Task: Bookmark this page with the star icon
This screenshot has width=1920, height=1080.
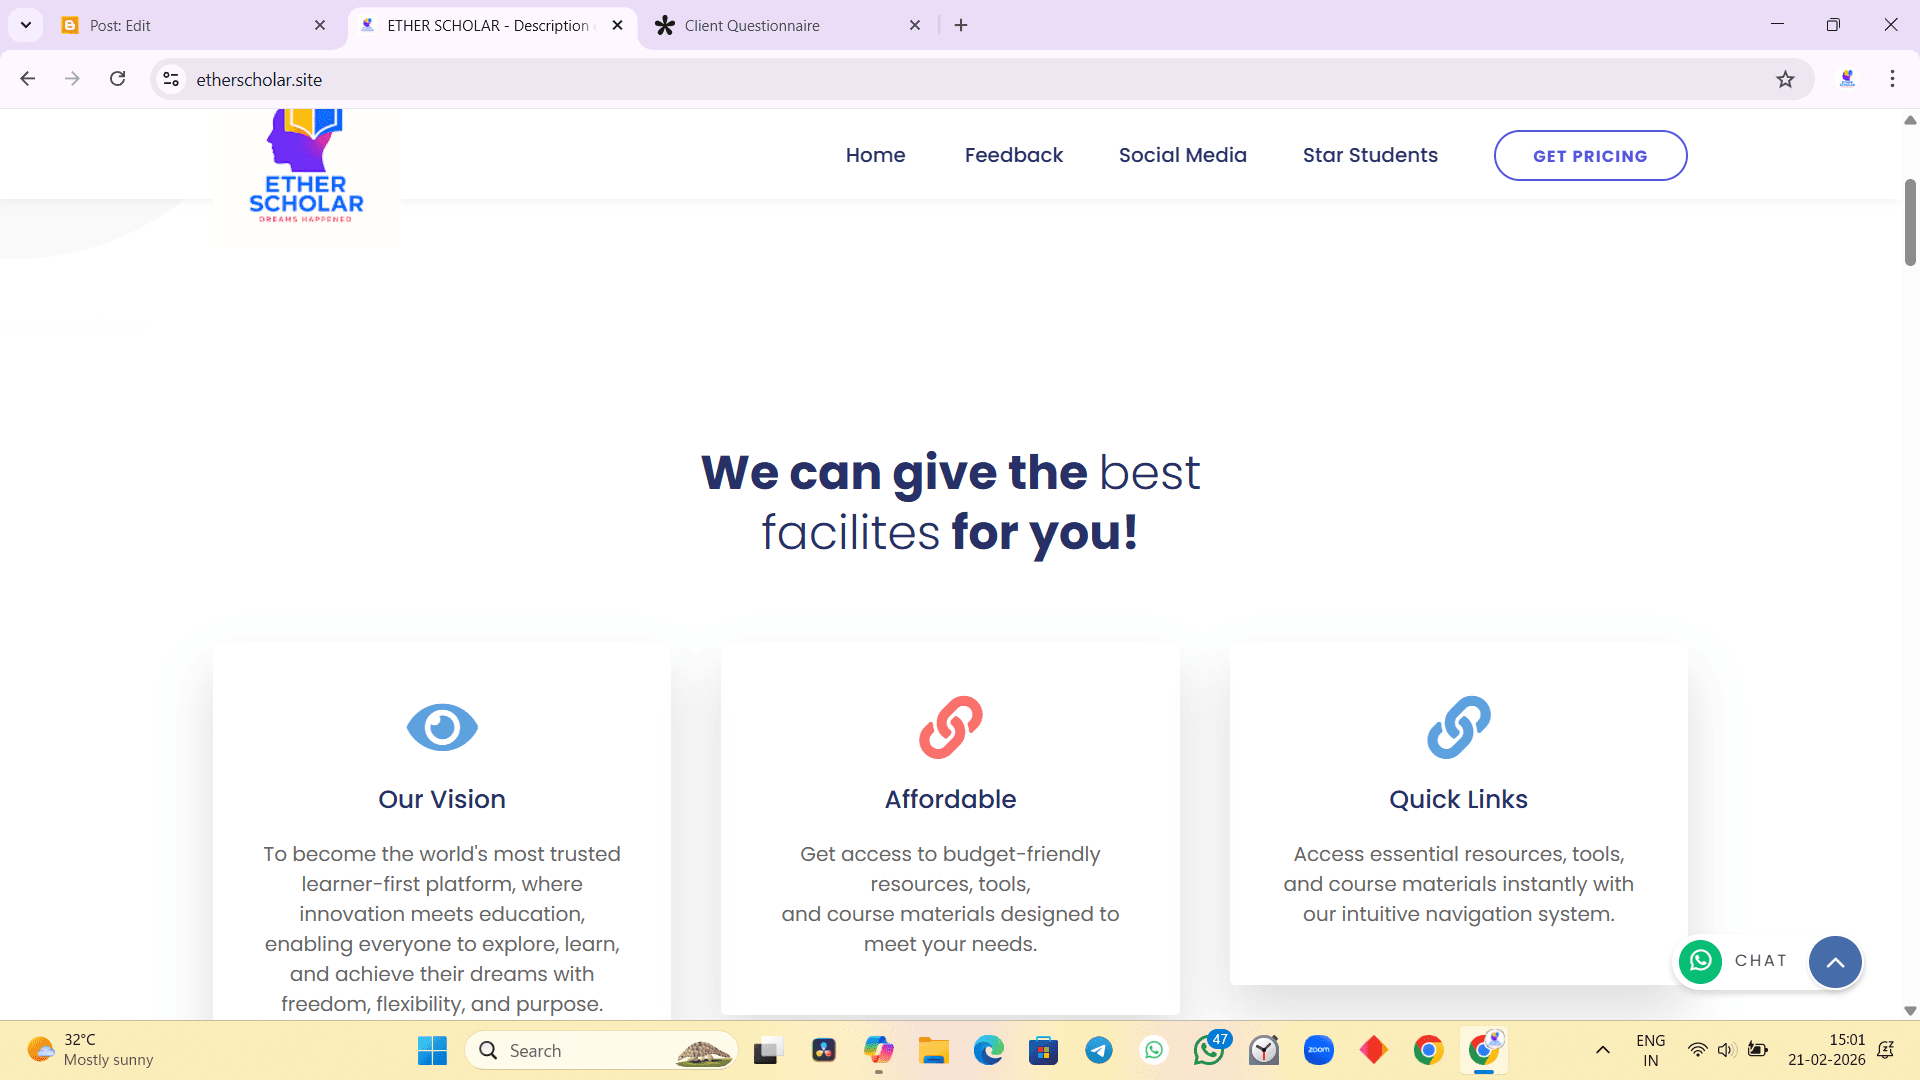Action: [x=1785, y=79]
